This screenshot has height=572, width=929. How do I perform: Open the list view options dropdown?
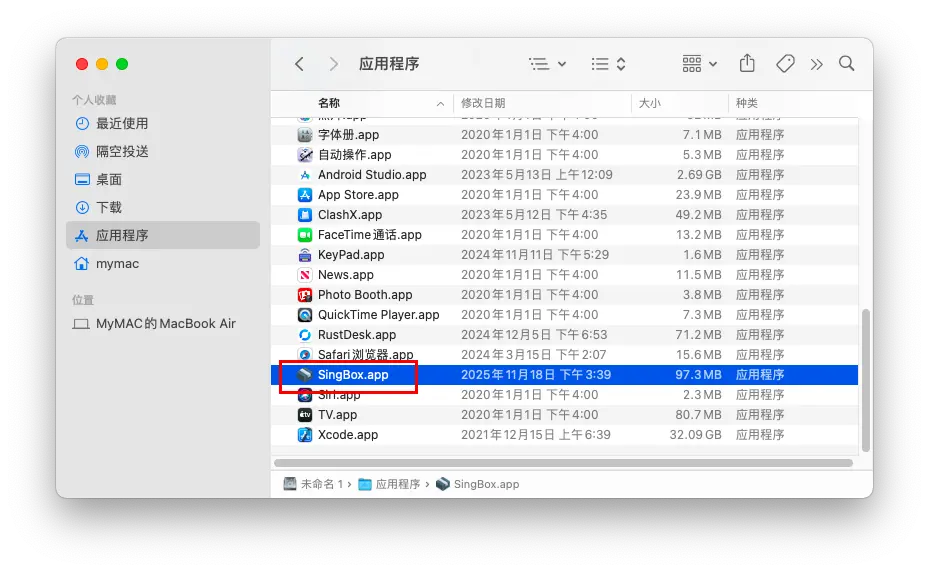pos(547,64)
